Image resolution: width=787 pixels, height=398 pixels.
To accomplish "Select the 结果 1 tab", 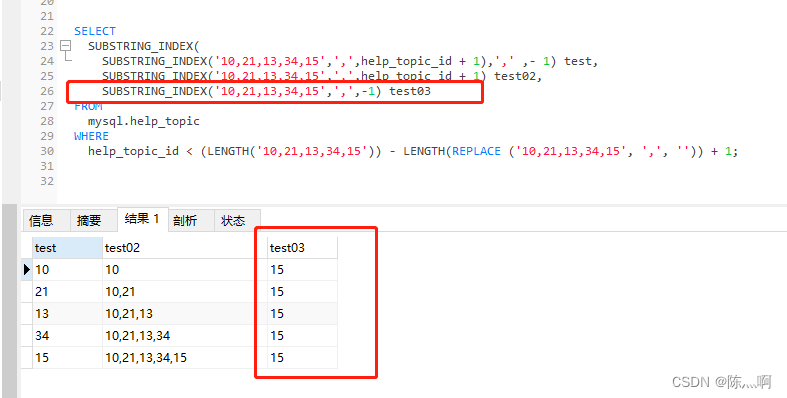I will tap(142, 219).
